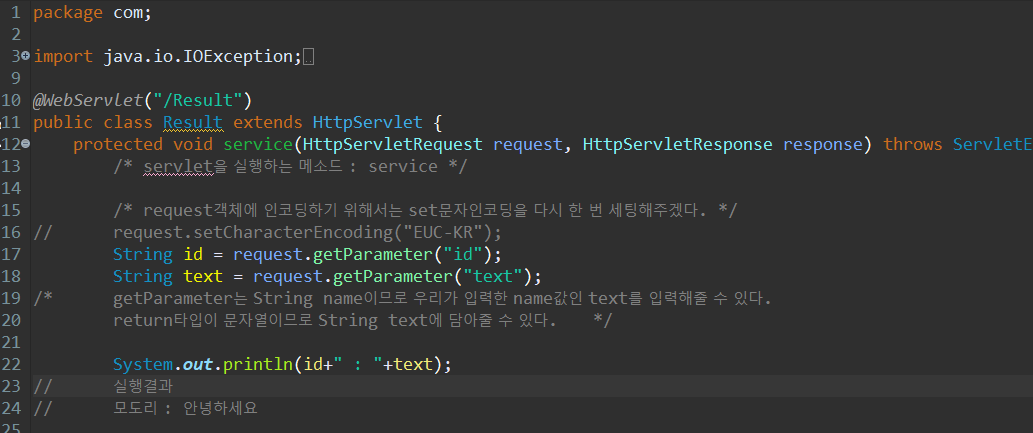Open the folded import placeholder box after IOException;
The width and height of the screenshot is (1033, 433).
(308, 58)
